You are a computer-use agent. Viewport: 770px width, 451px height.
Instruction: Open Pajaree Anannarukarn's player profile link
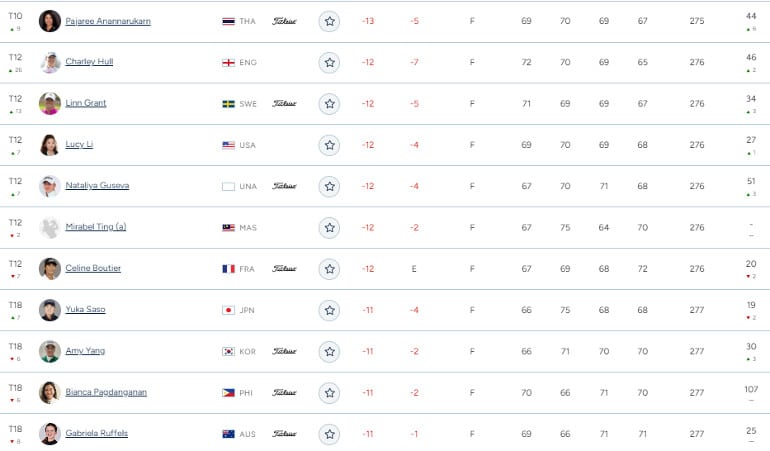click(x=108, y=21)
